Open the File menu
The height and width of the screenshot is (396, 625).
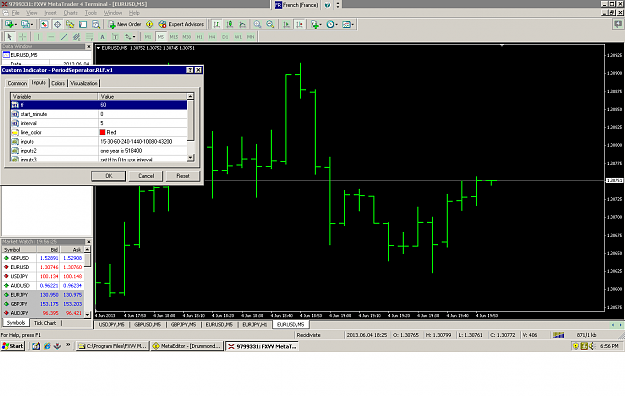(x=16, y=13)
